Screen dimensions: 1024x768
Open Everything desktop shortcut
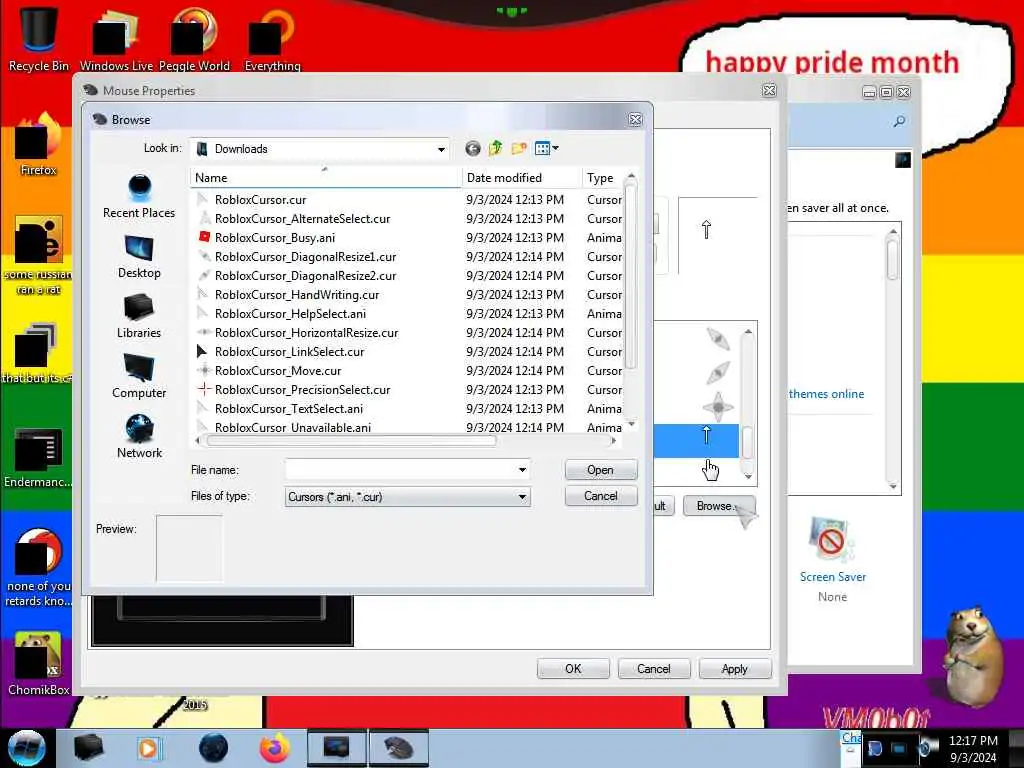(272, 38)
